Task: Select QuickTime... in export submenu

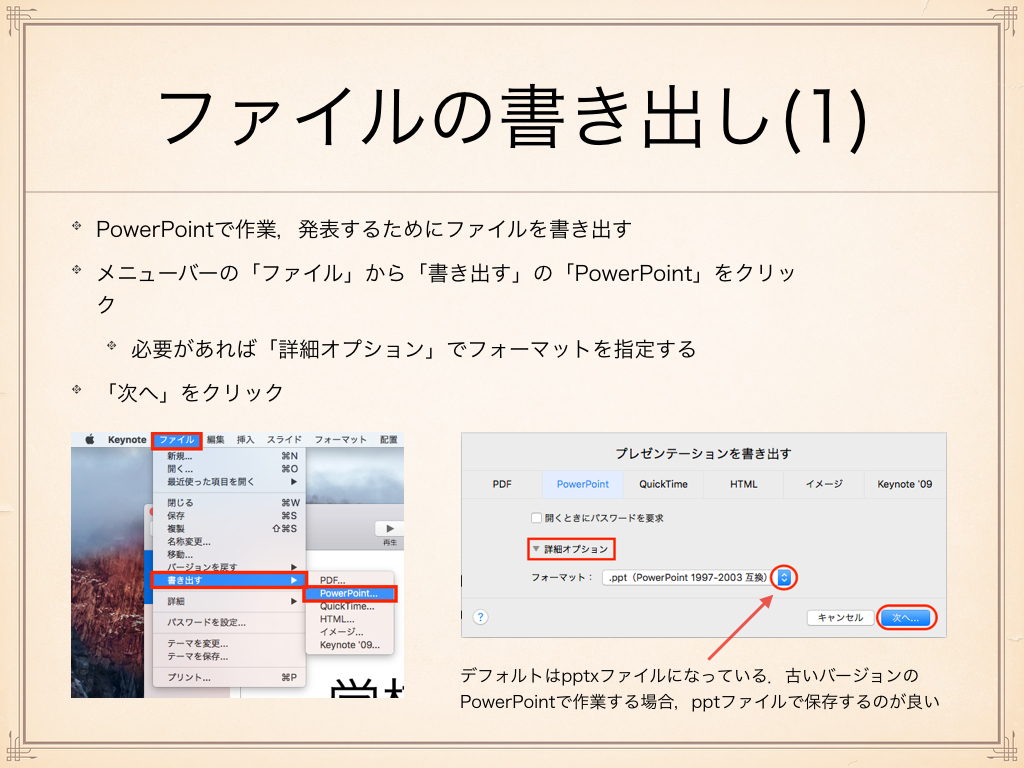Action: click(x=350, y=606)
